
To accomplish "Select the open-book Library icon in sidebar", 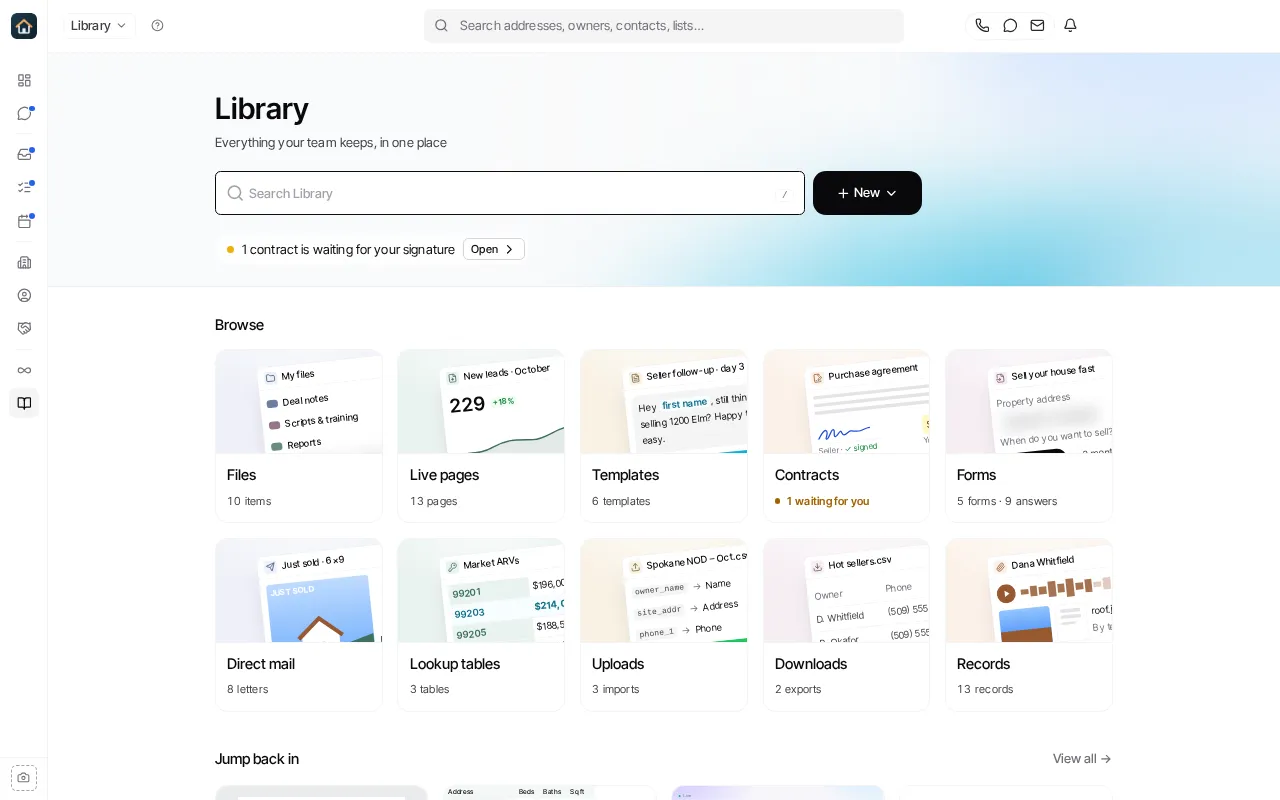I will (x=24, y=403).
